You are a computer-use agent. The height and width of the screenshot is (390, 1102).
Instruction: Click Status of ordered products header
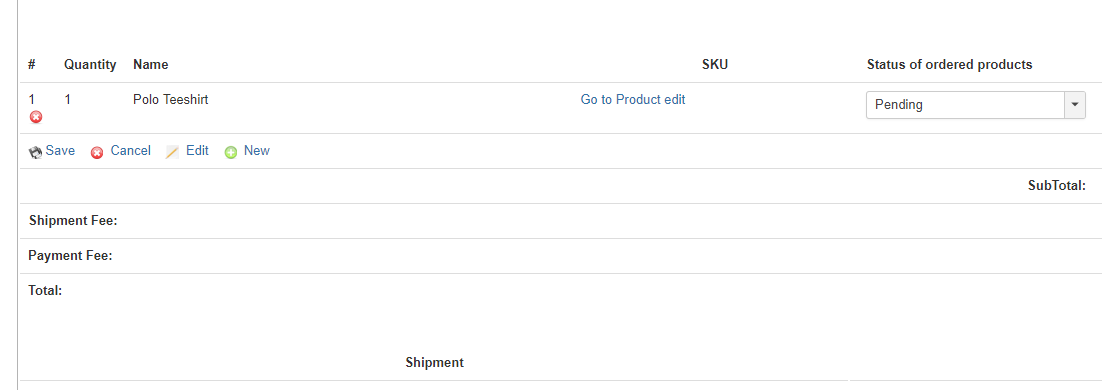click(949, 65)
